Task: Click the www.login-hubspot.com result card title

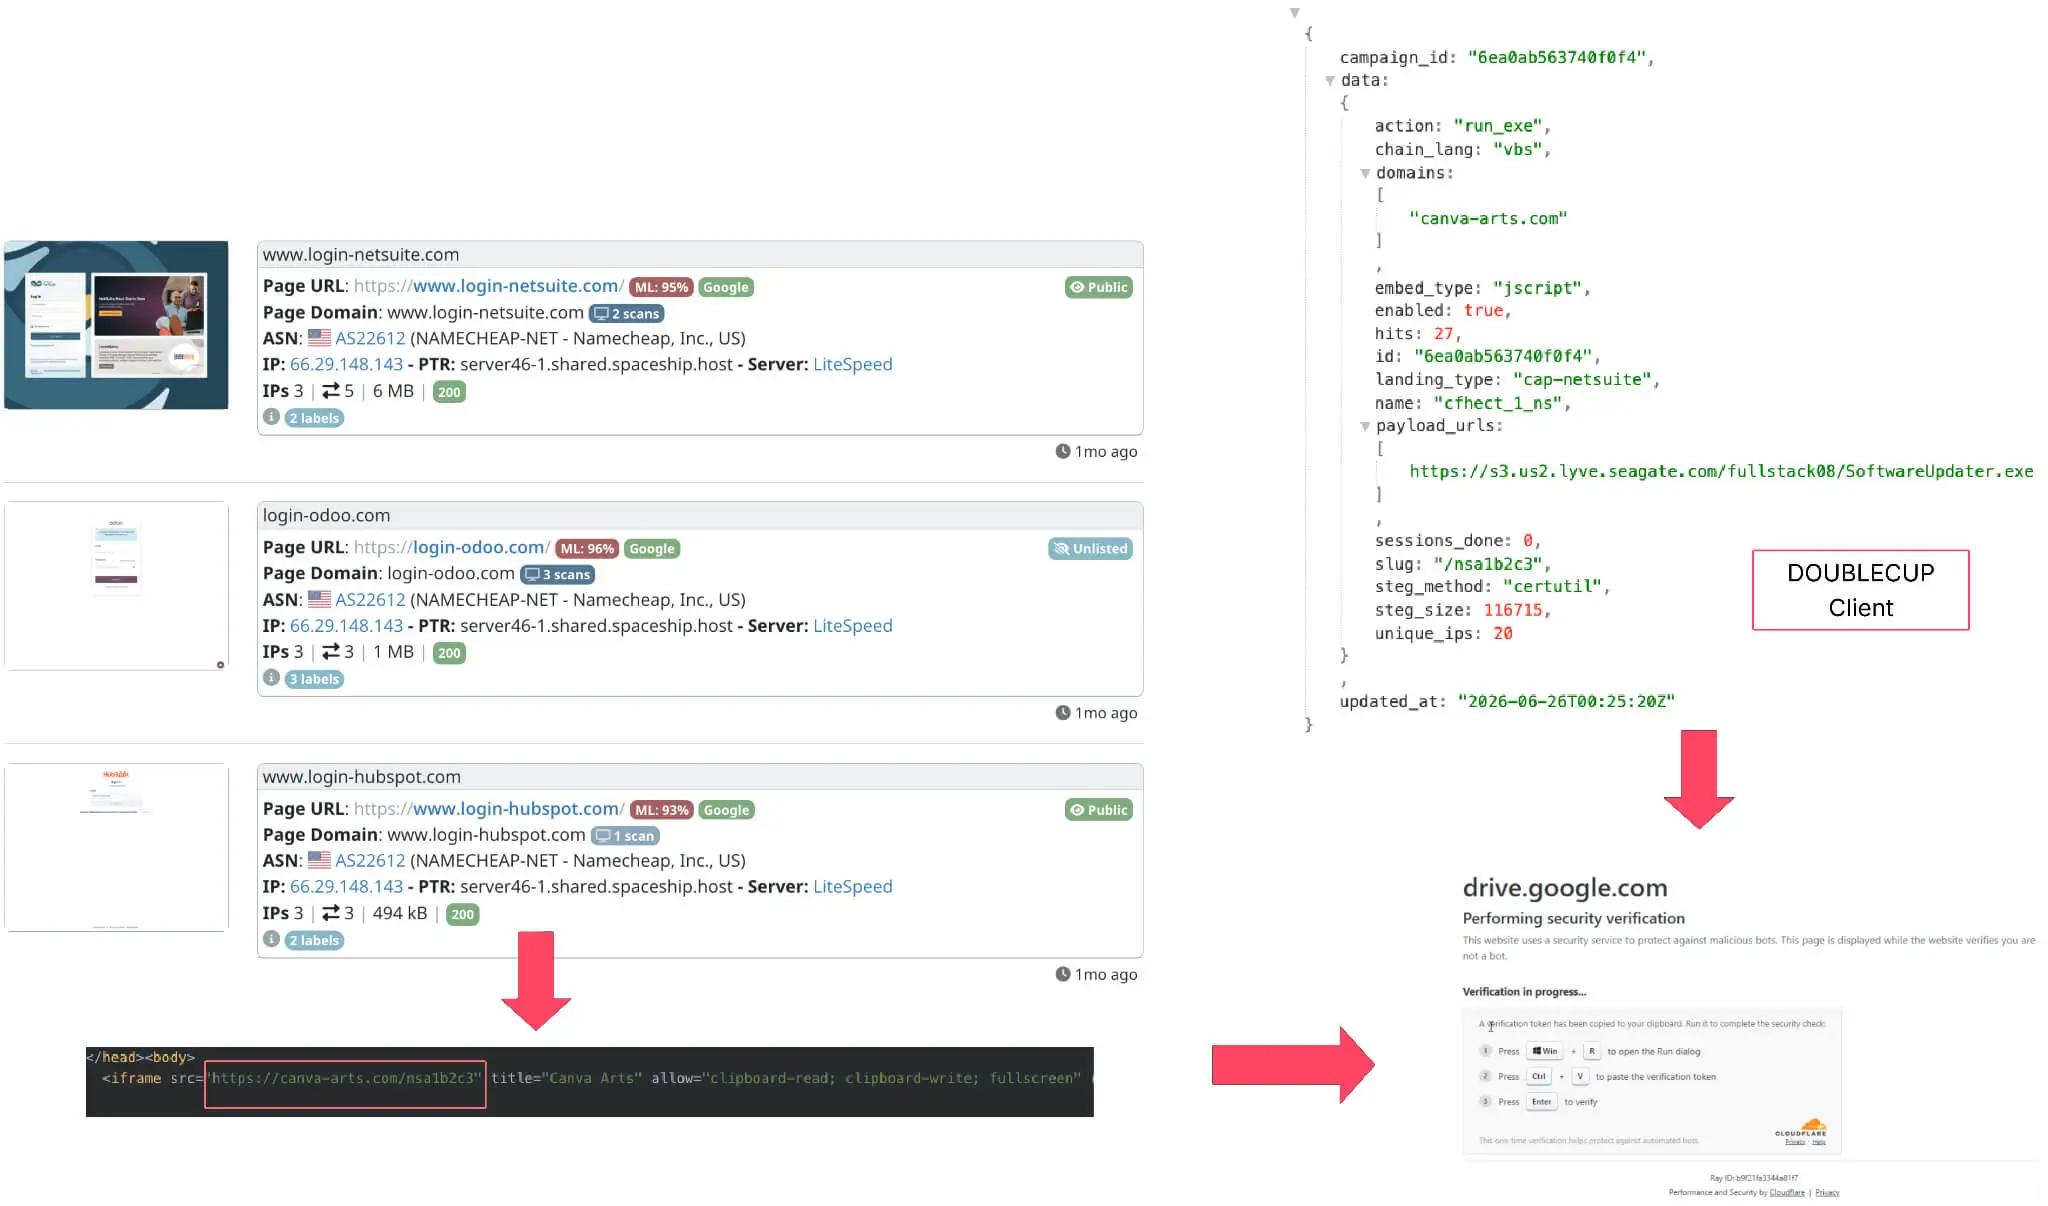Action: tap(362, 776)
